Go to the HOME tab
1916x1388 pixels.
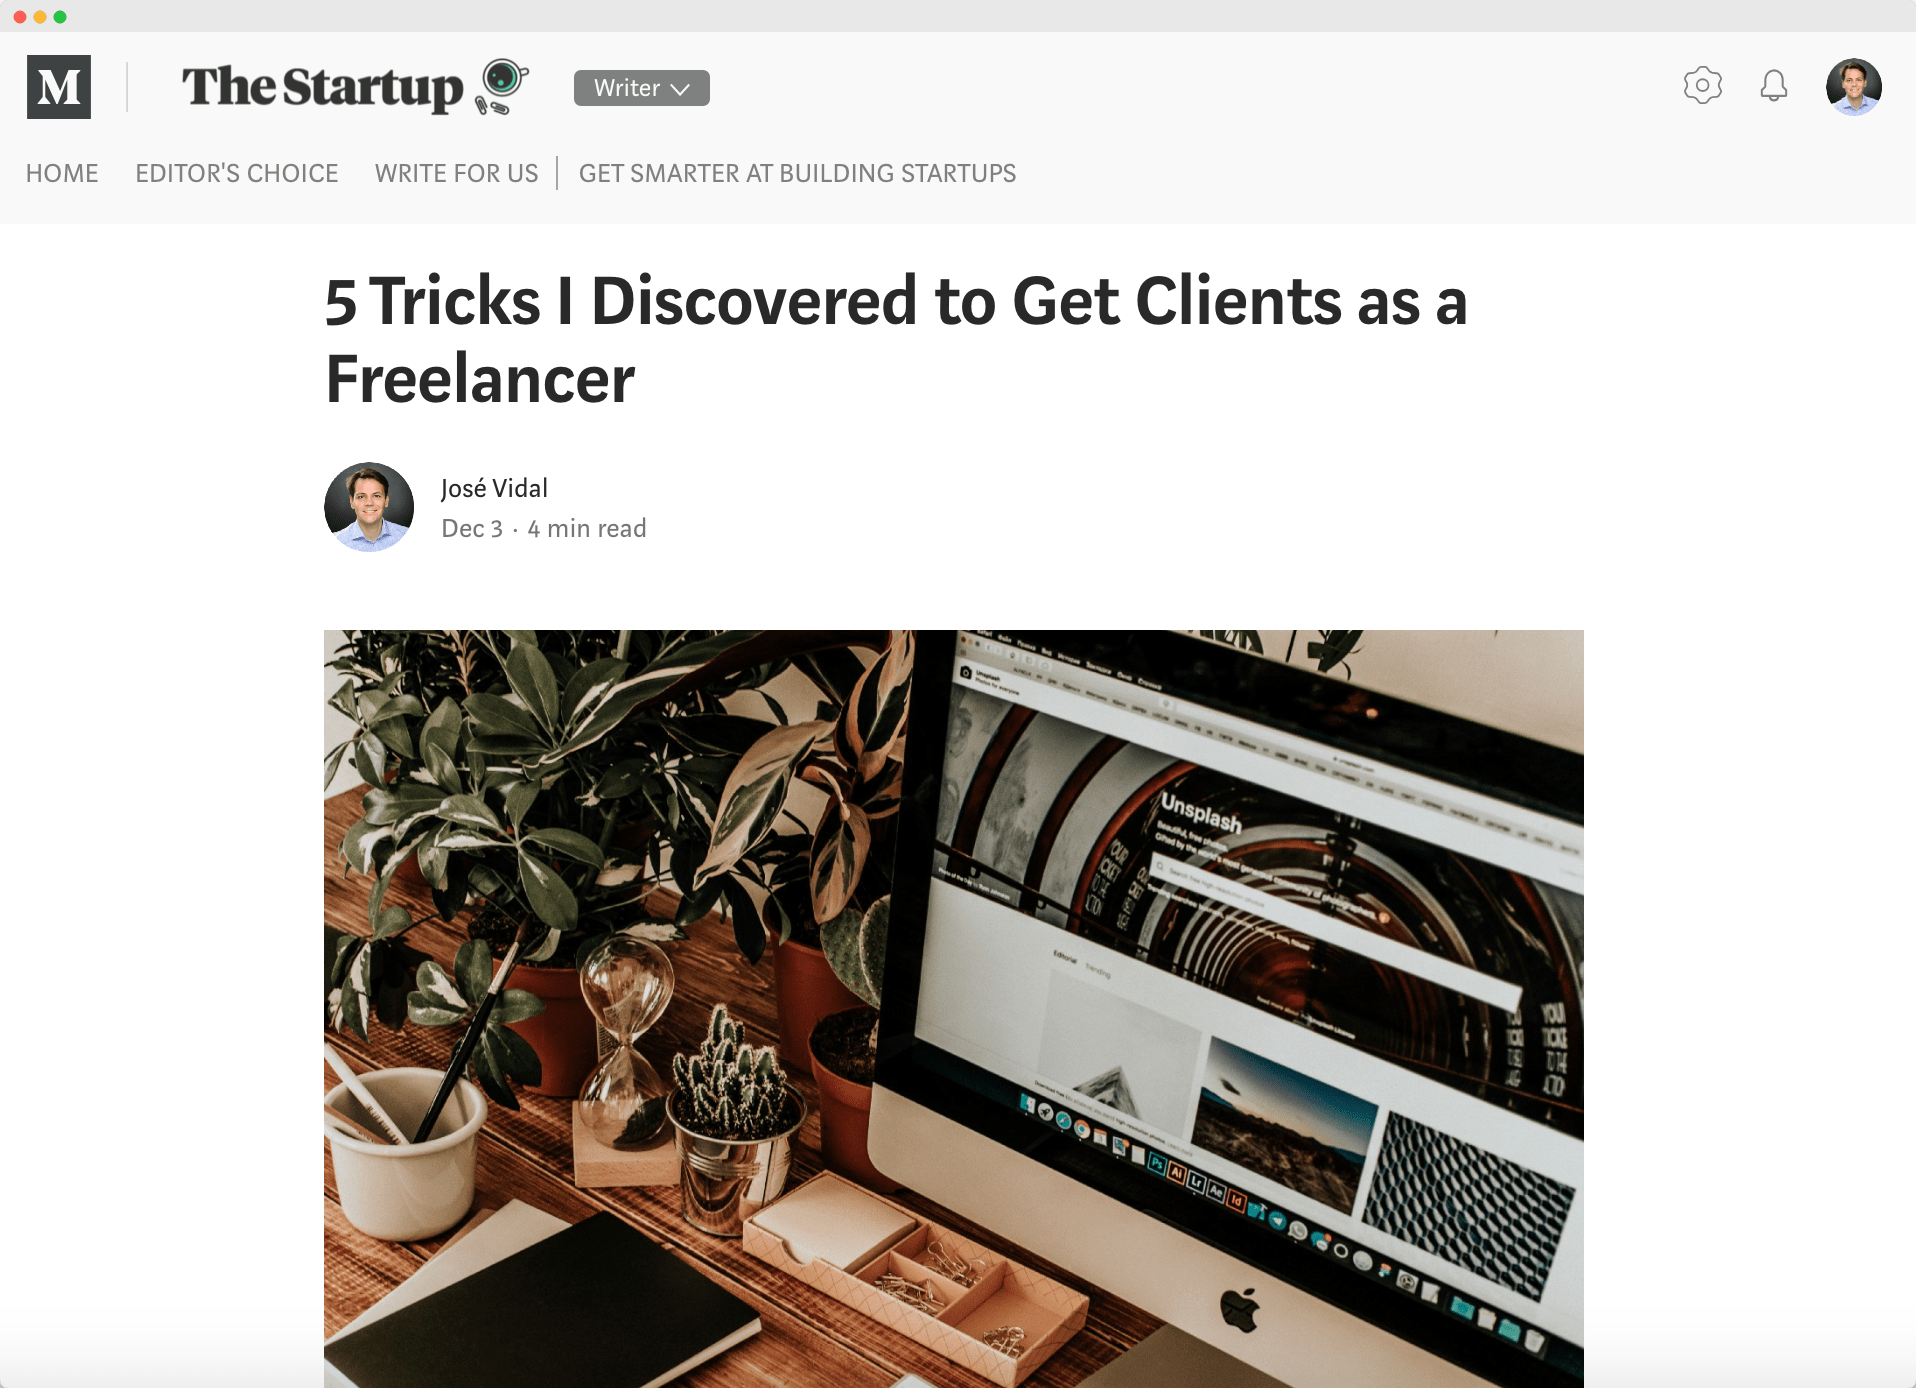pos(62,174)
